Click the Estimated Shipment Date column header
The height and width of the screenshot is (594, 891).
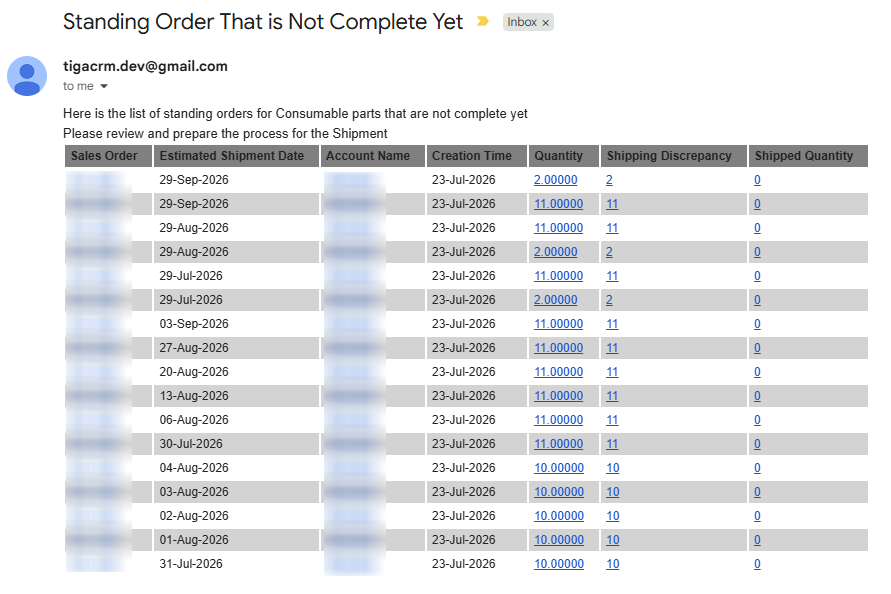pyautogui.click(x=236, y=156)
